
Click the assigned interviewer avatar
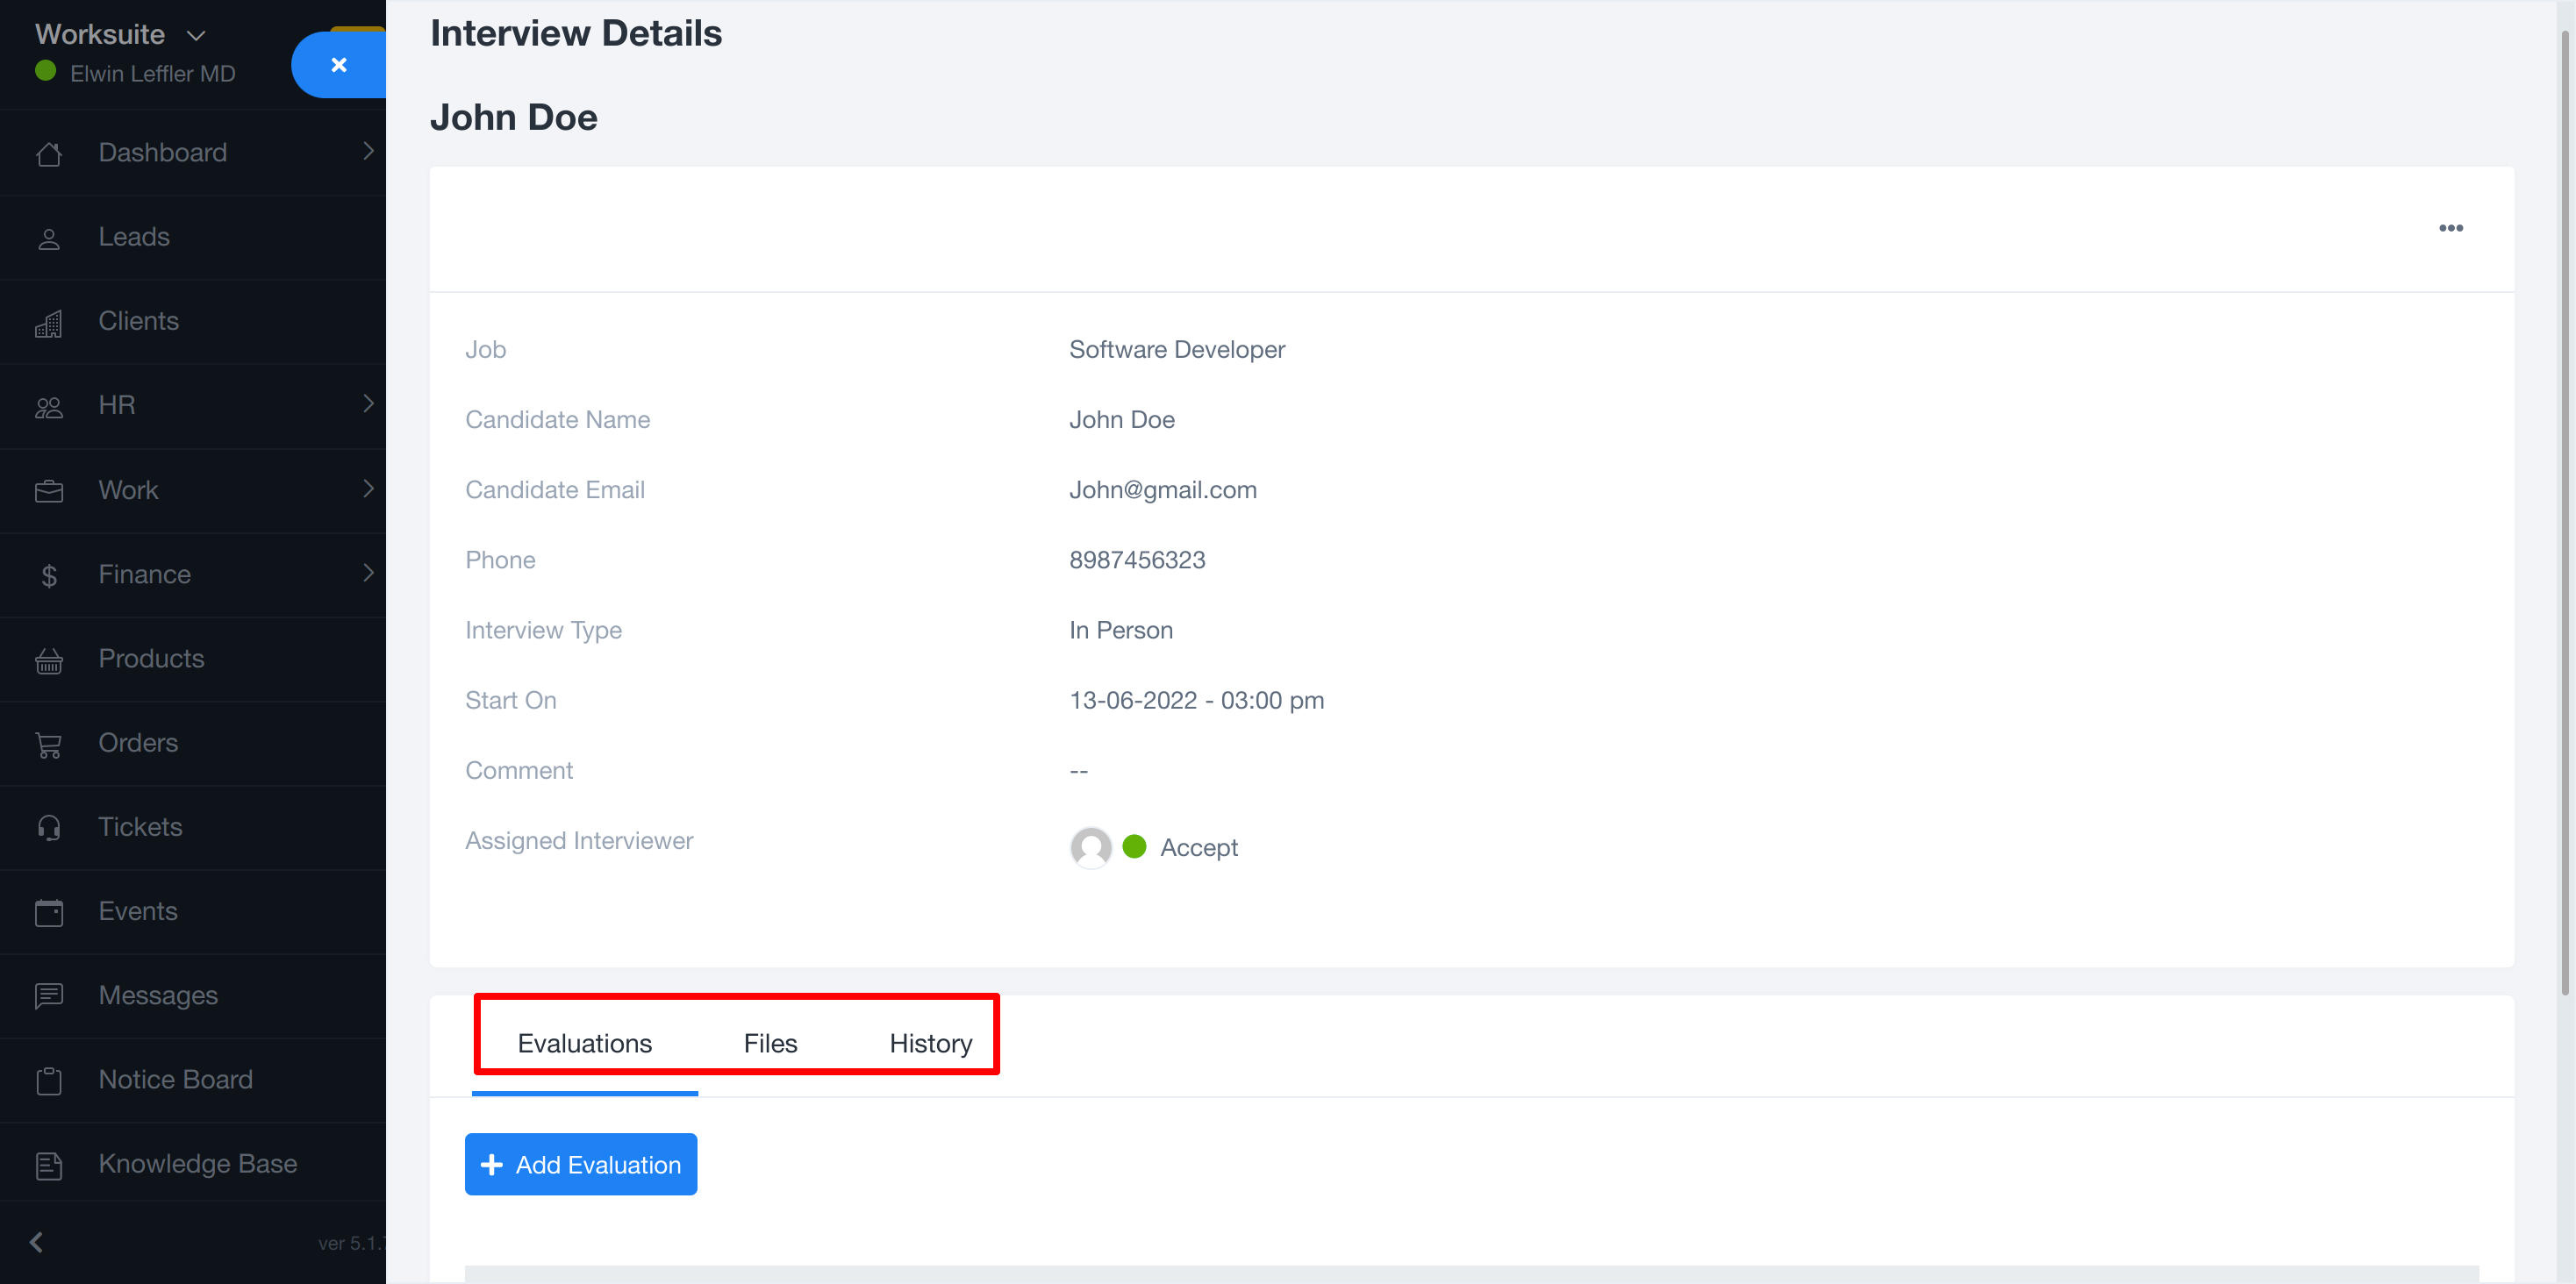tap(1090, 847)
